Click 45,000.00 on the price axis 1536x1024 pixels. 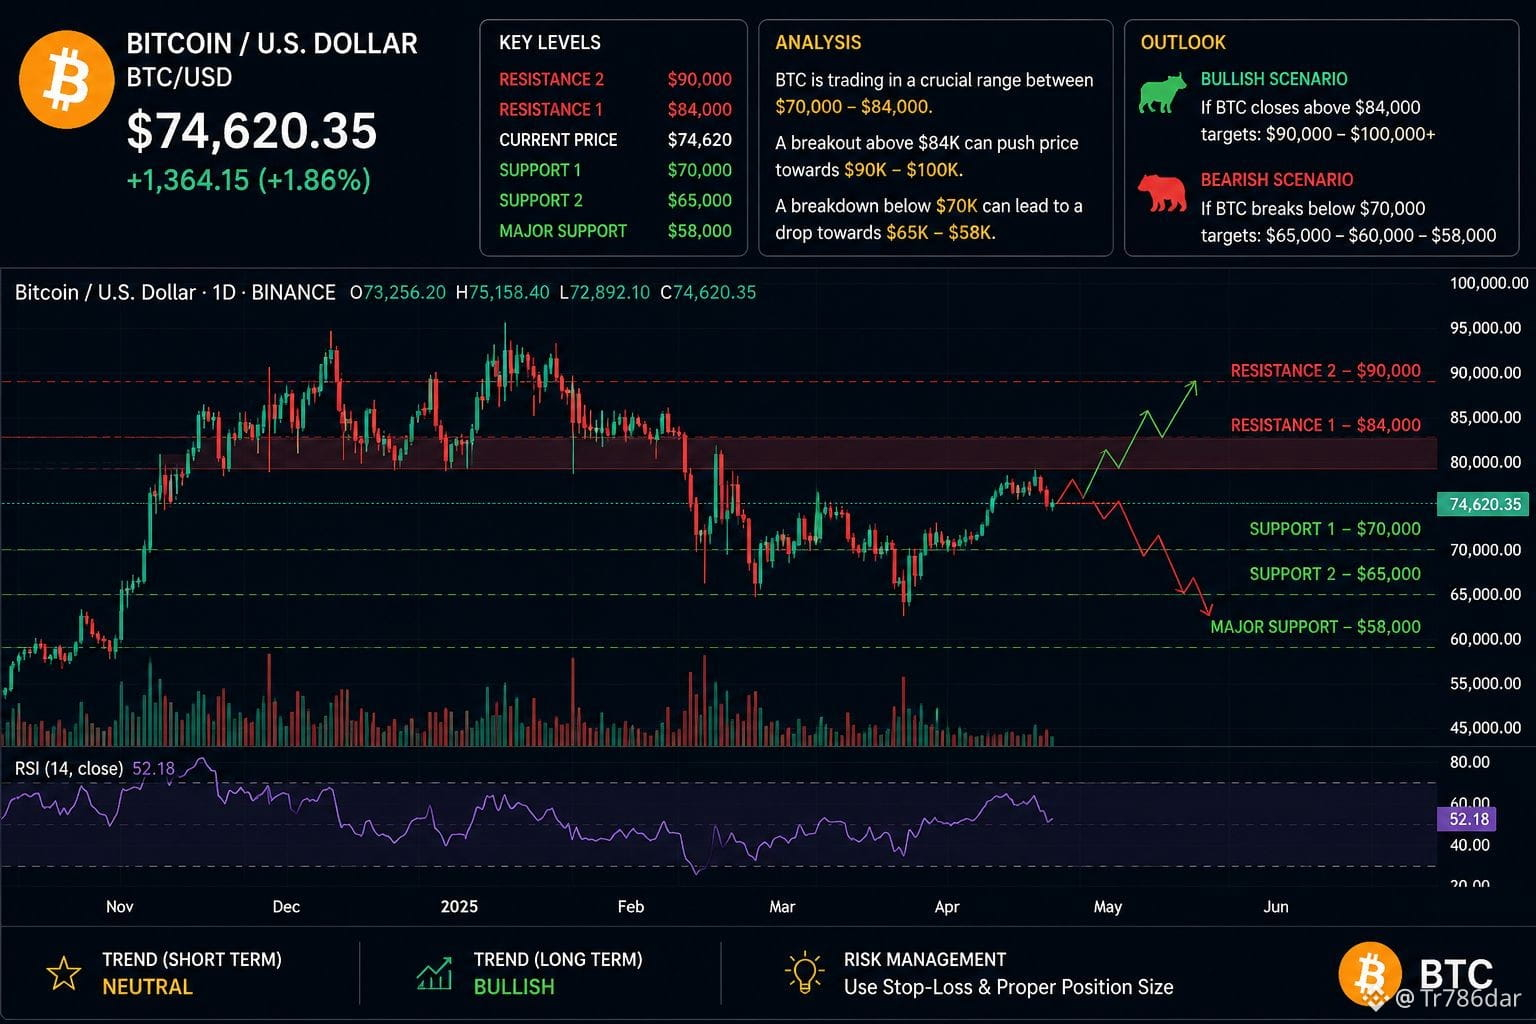[x=1485, y=728]
